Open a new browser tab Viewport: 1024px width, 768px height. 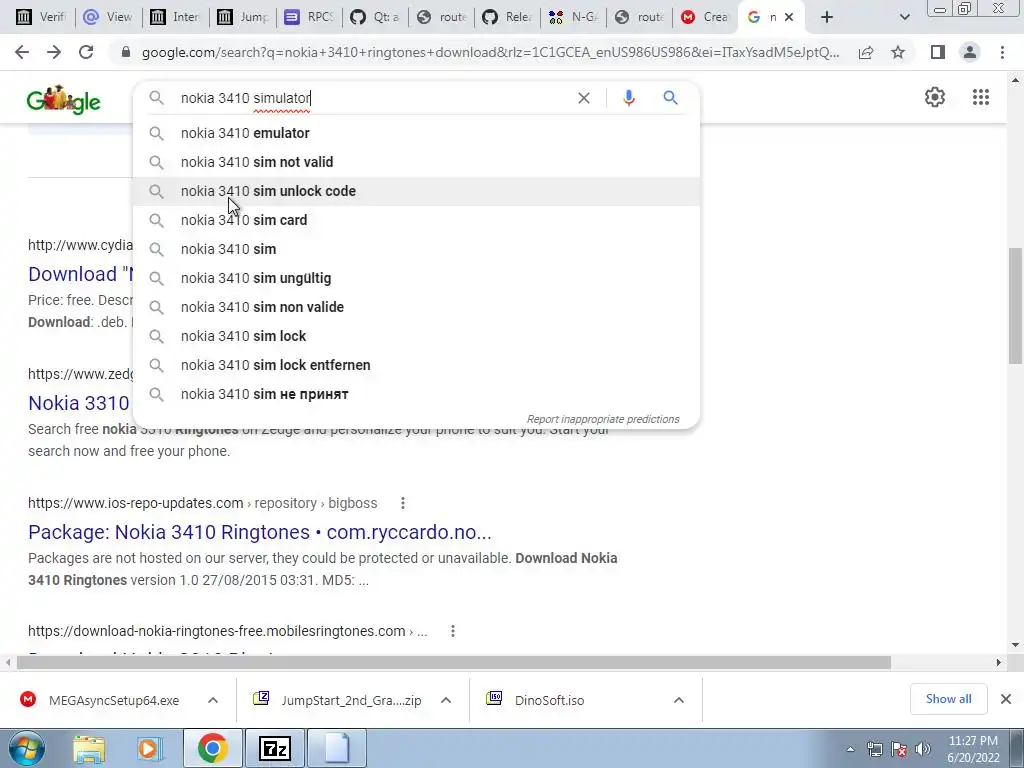click(827, 17)
